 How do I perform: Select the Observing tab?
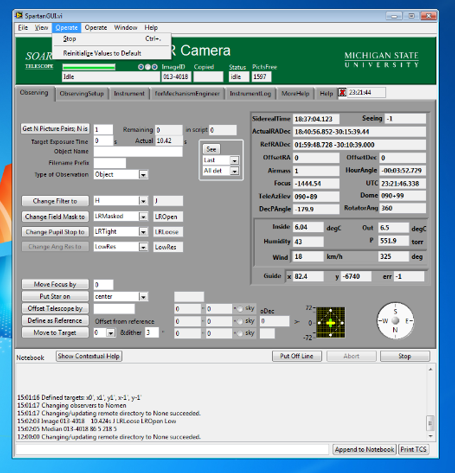34,93
